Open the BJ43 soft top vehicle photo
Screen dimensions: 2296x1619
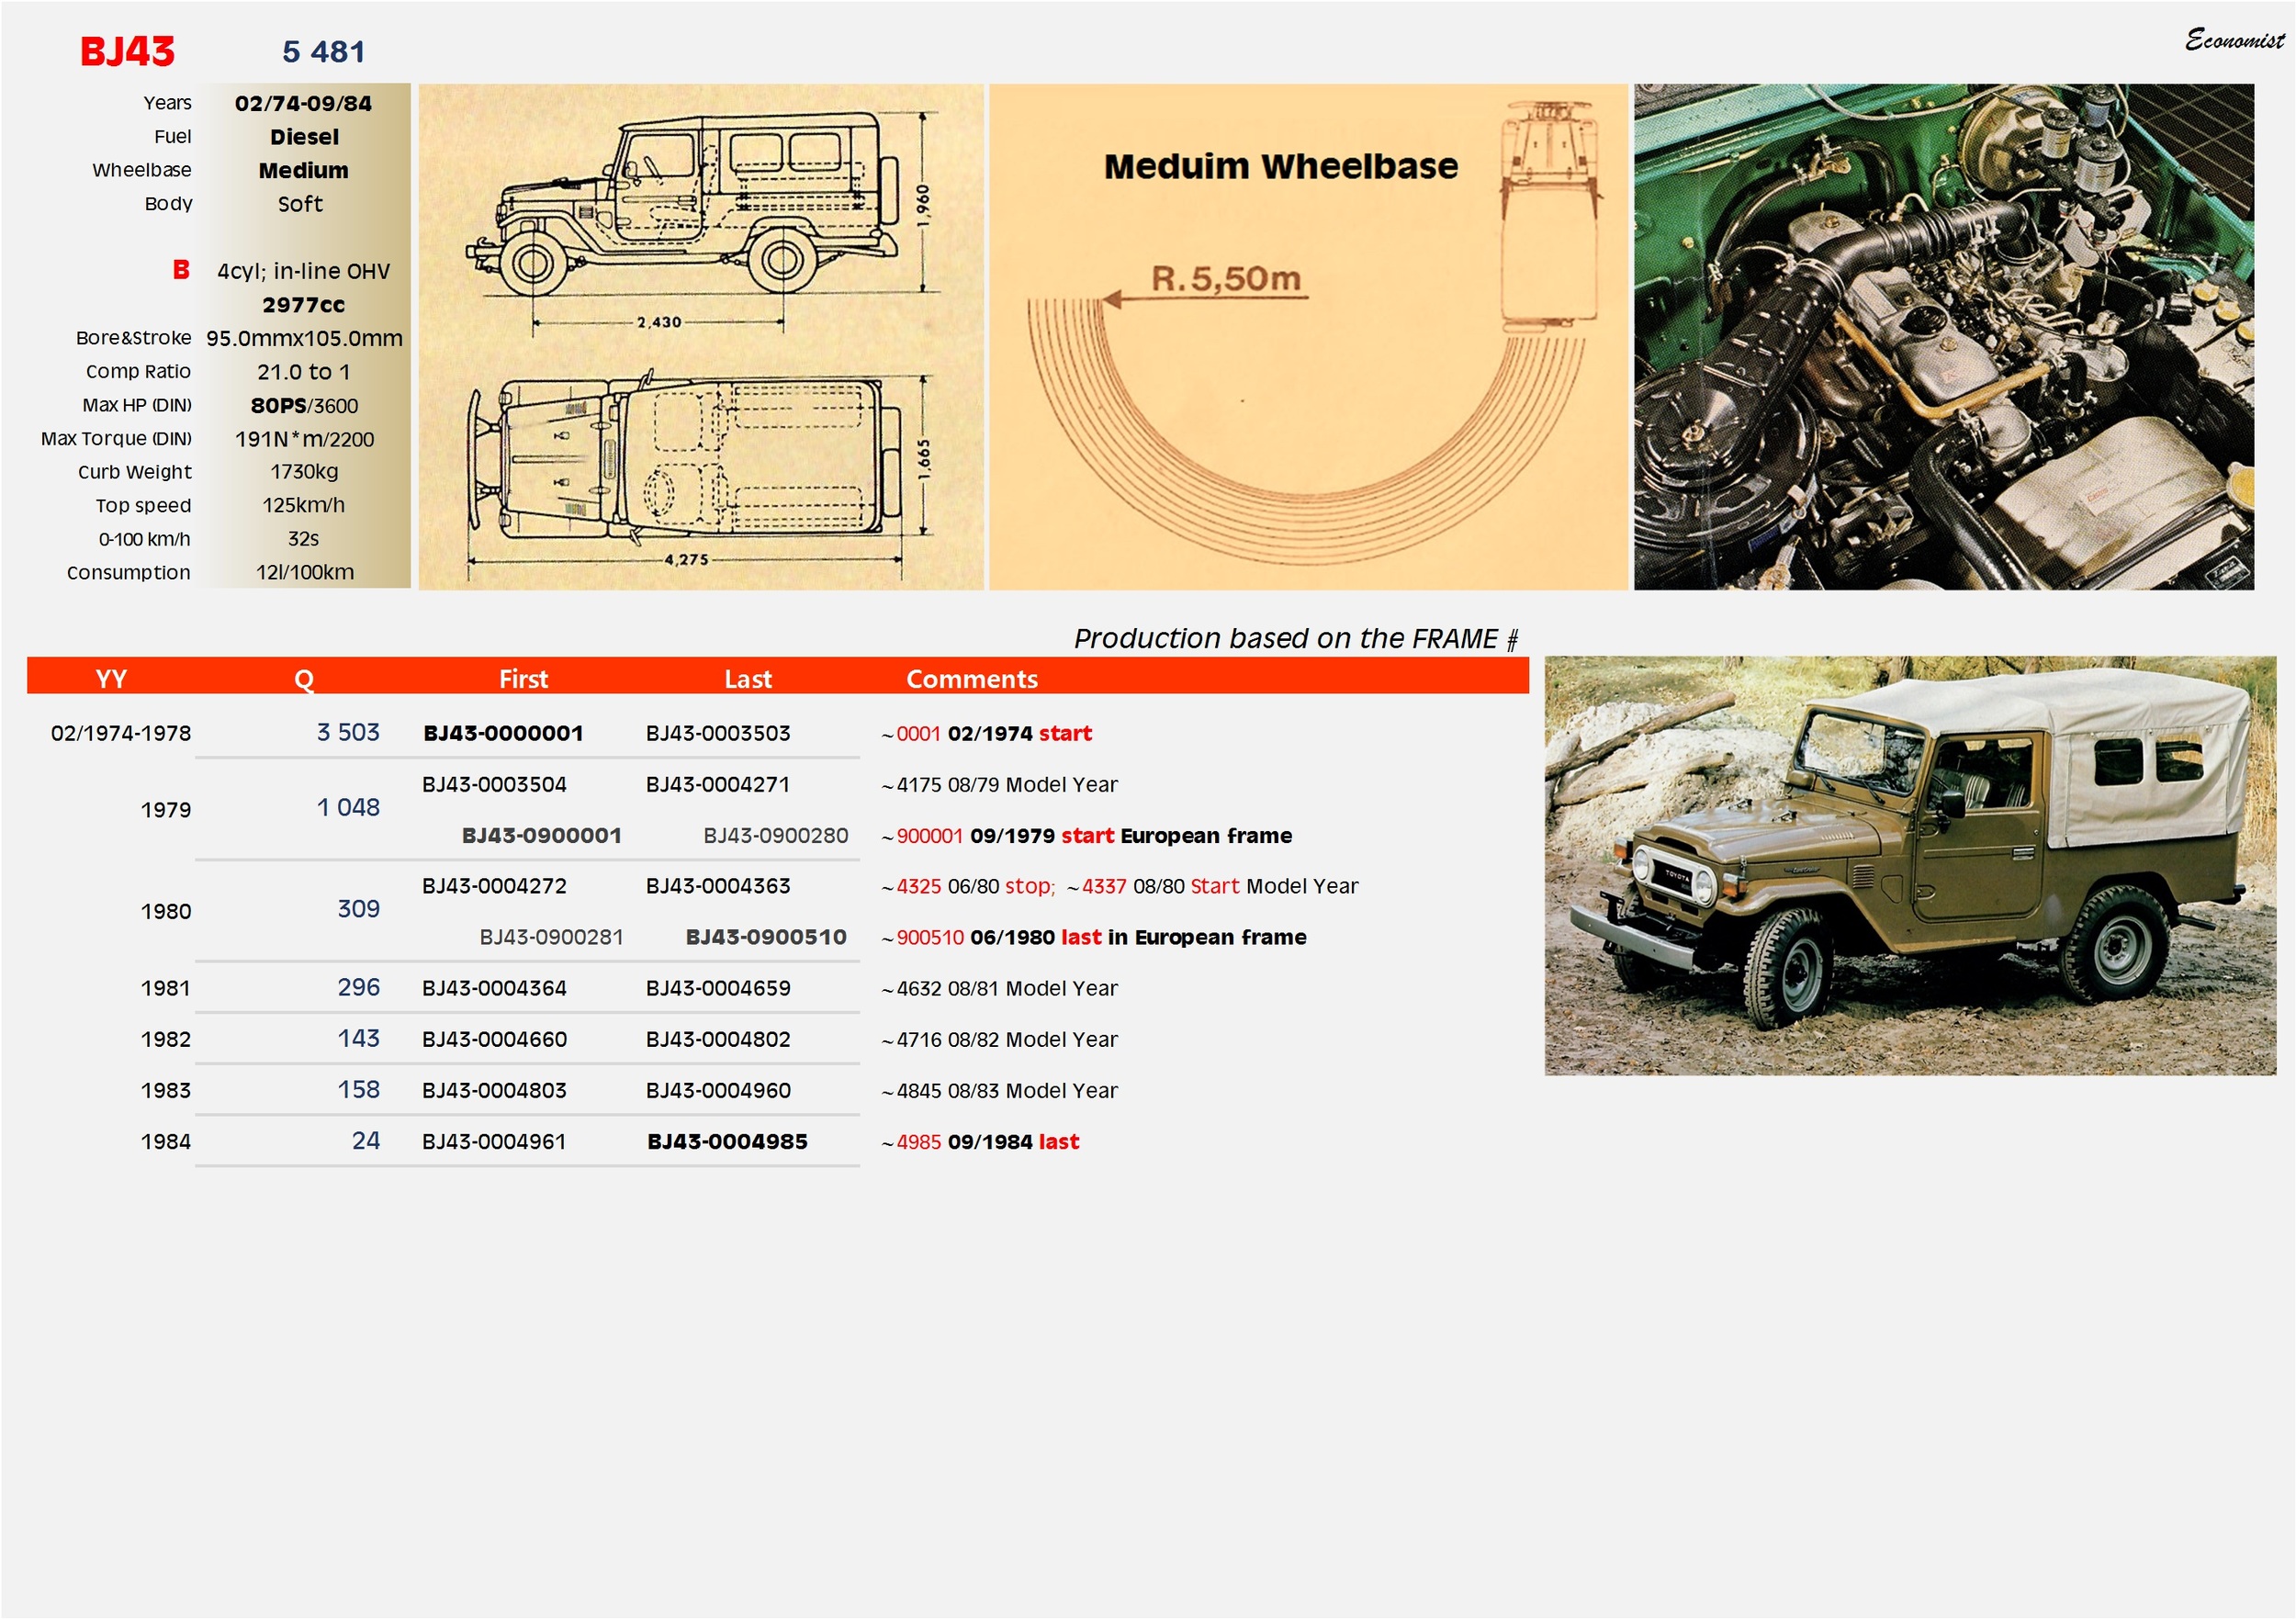click(x=1910, y=866)
